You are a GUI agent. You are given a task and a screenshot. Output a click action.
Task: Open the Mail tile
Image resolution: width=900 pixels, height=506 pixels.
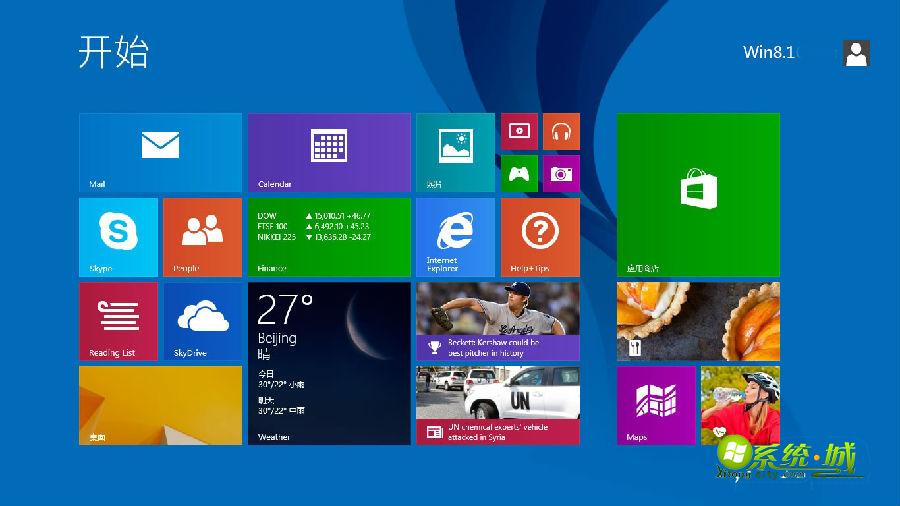[160, 153]
